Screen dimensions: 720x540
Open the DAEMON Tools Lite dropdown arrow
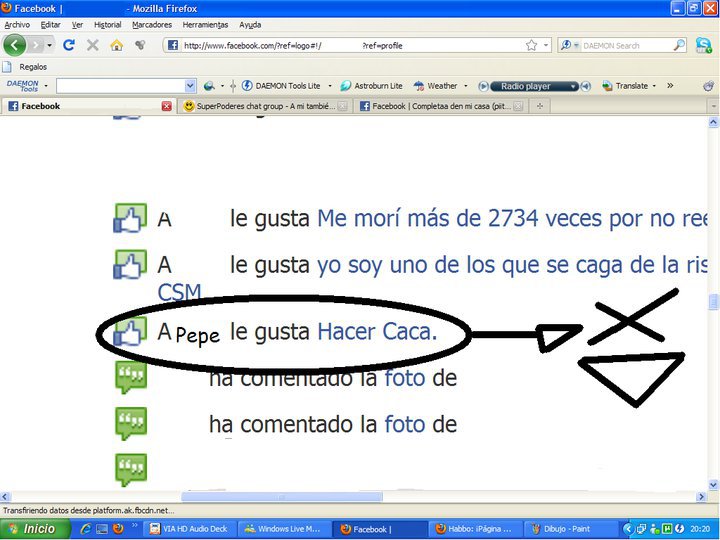click(330, 86)
